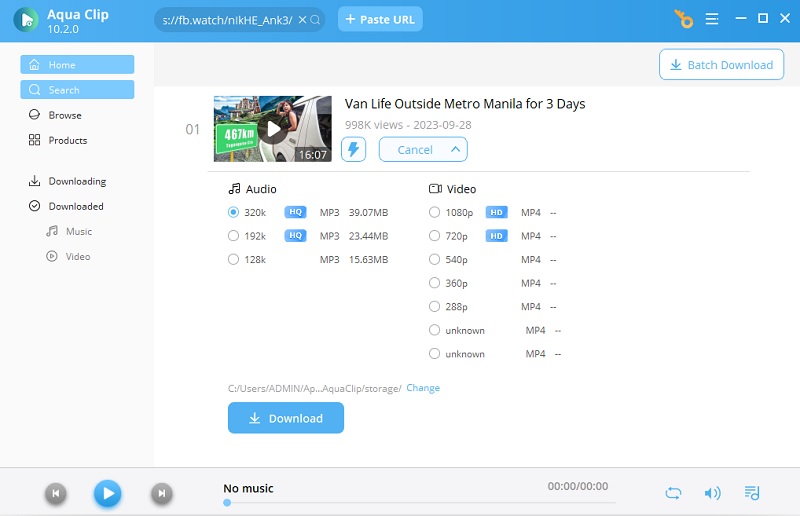This screenshot has width=800, height=516.
Task: Play the Van Life video thumbnail
Action: 272,129
